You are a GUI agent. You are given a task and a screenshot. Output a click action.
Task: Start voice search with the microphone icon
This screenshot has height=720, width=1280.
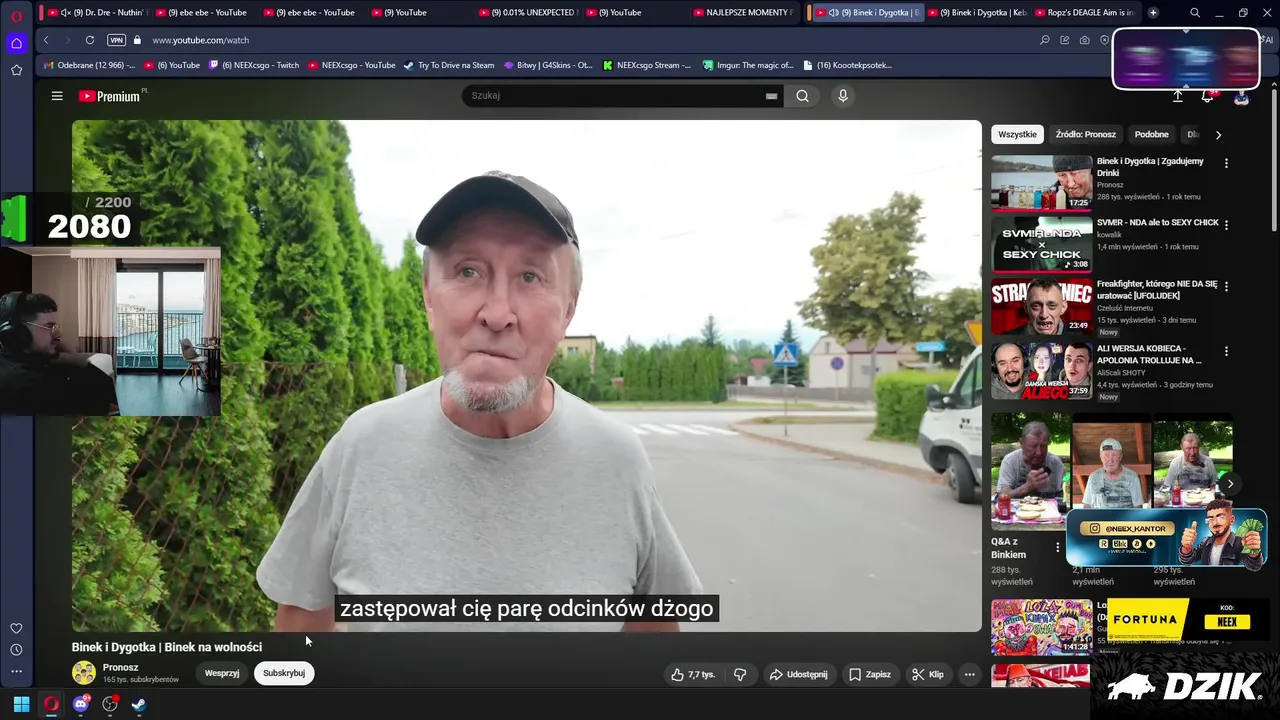pos(843,96)
